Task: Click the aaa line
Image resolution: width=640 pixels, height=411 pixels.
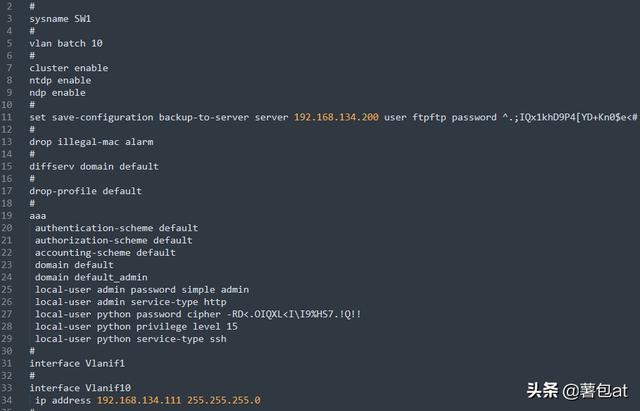Action: click(x=38, y=216)
